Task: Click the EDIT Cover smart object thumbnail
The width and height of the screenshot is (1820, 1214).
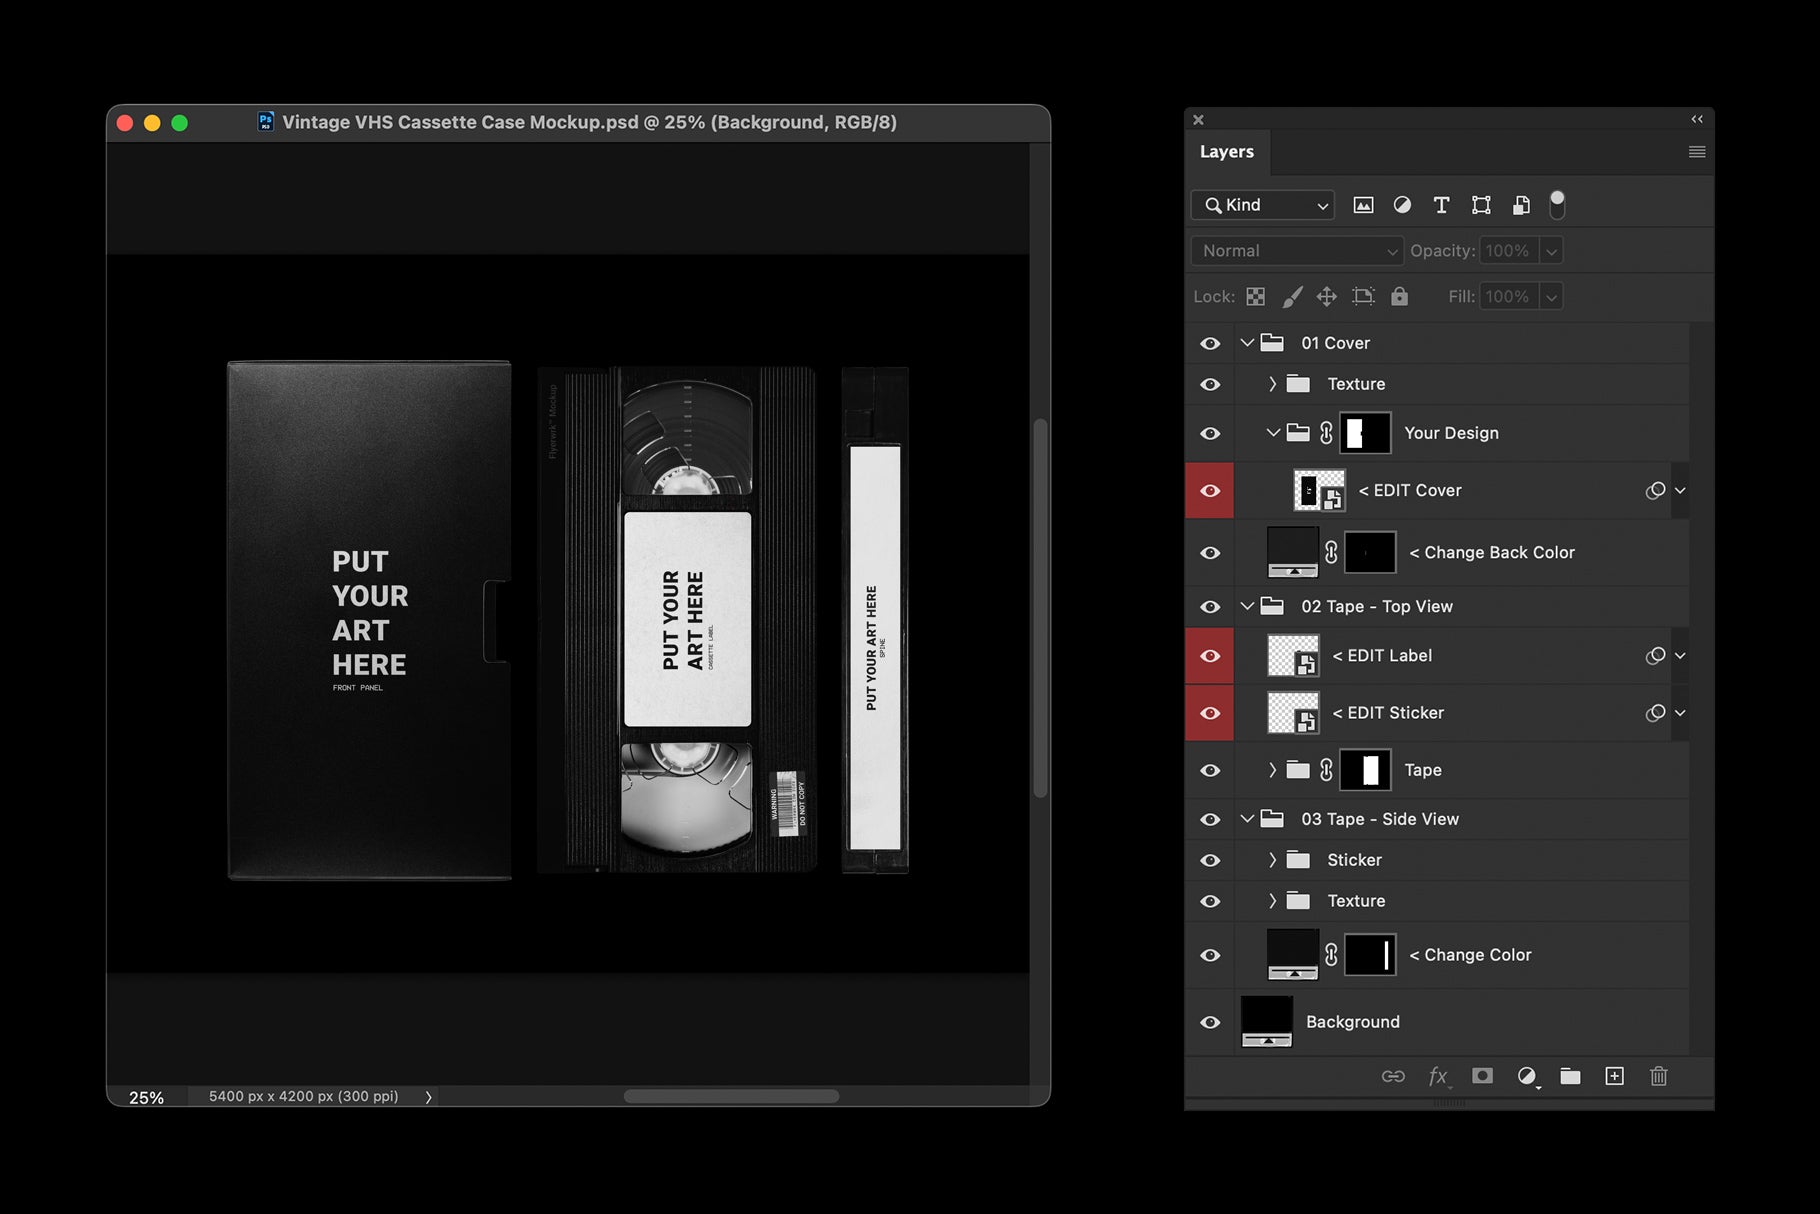Action: click(1319, 490)
